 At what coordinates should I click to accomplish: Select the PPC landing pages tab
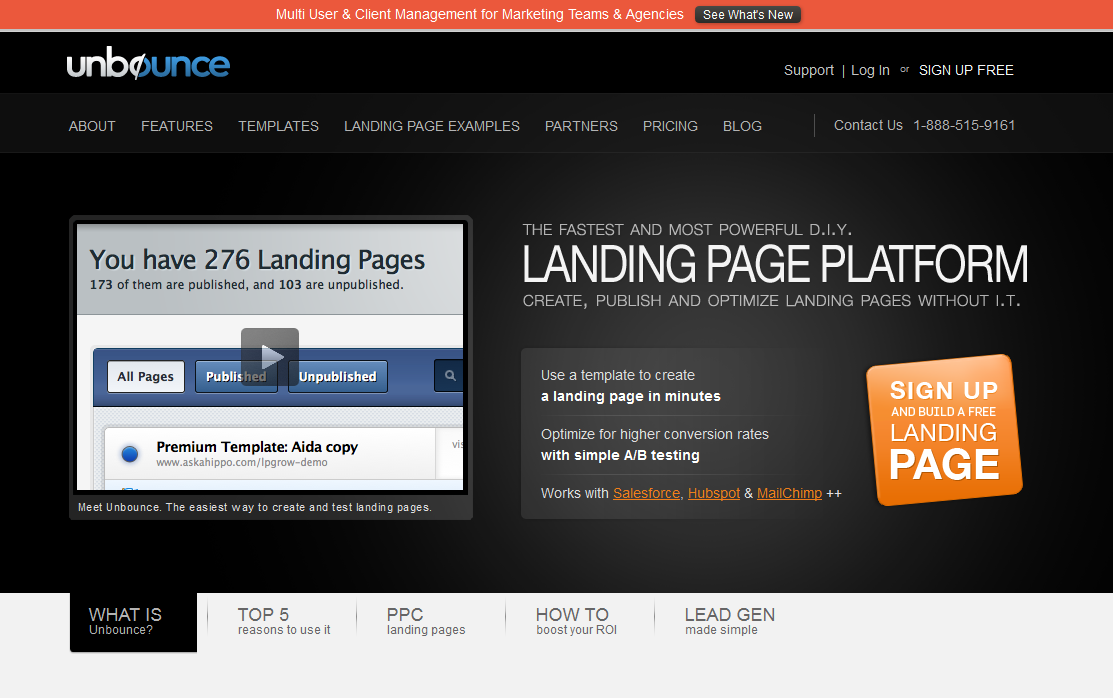426,621
